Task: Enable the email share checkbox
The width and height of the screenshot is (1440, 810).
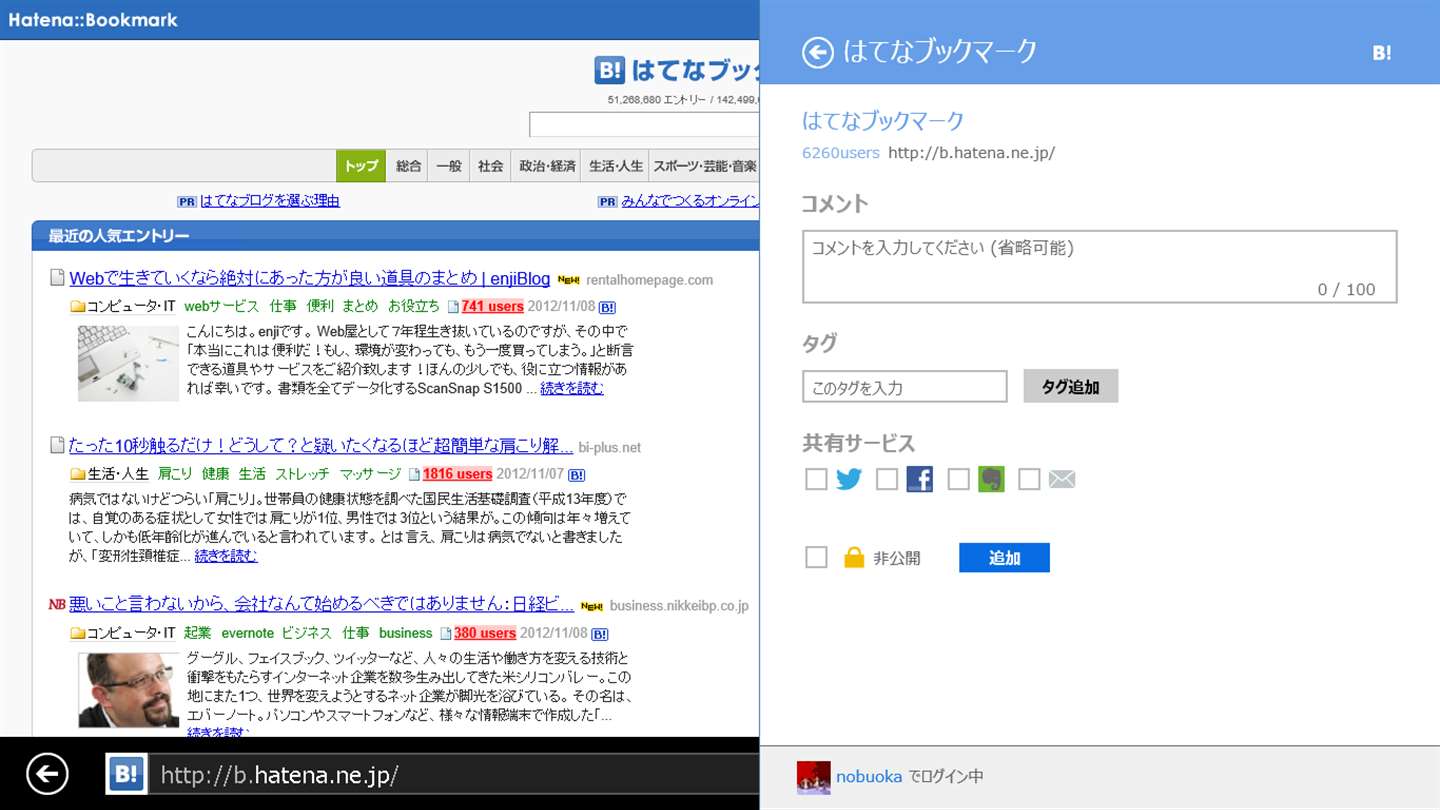Action: [1029, 480]
